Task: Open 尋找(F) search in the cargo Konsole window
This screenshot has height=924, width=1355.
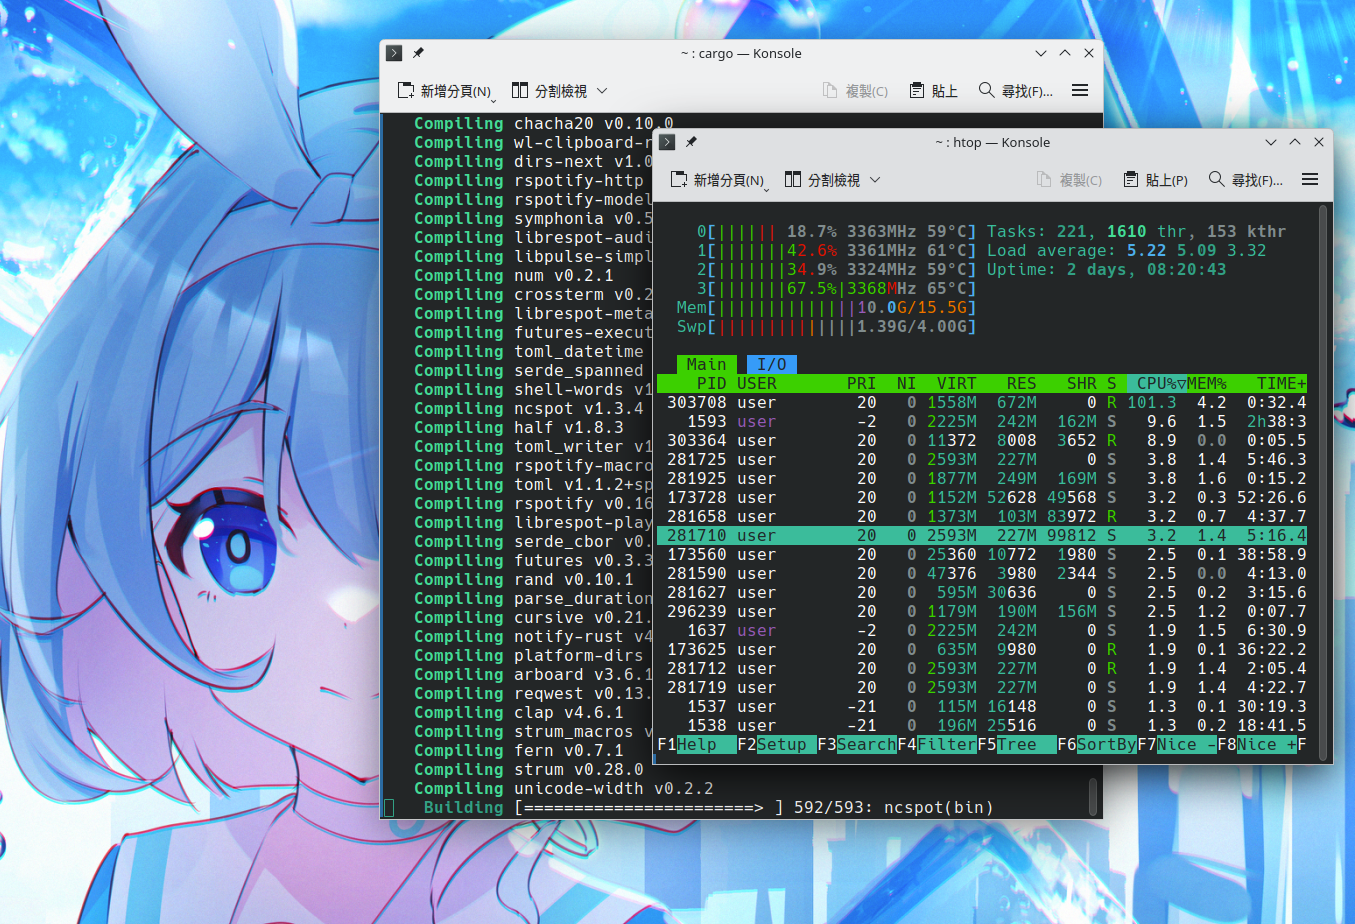Action: (1015, 91)
